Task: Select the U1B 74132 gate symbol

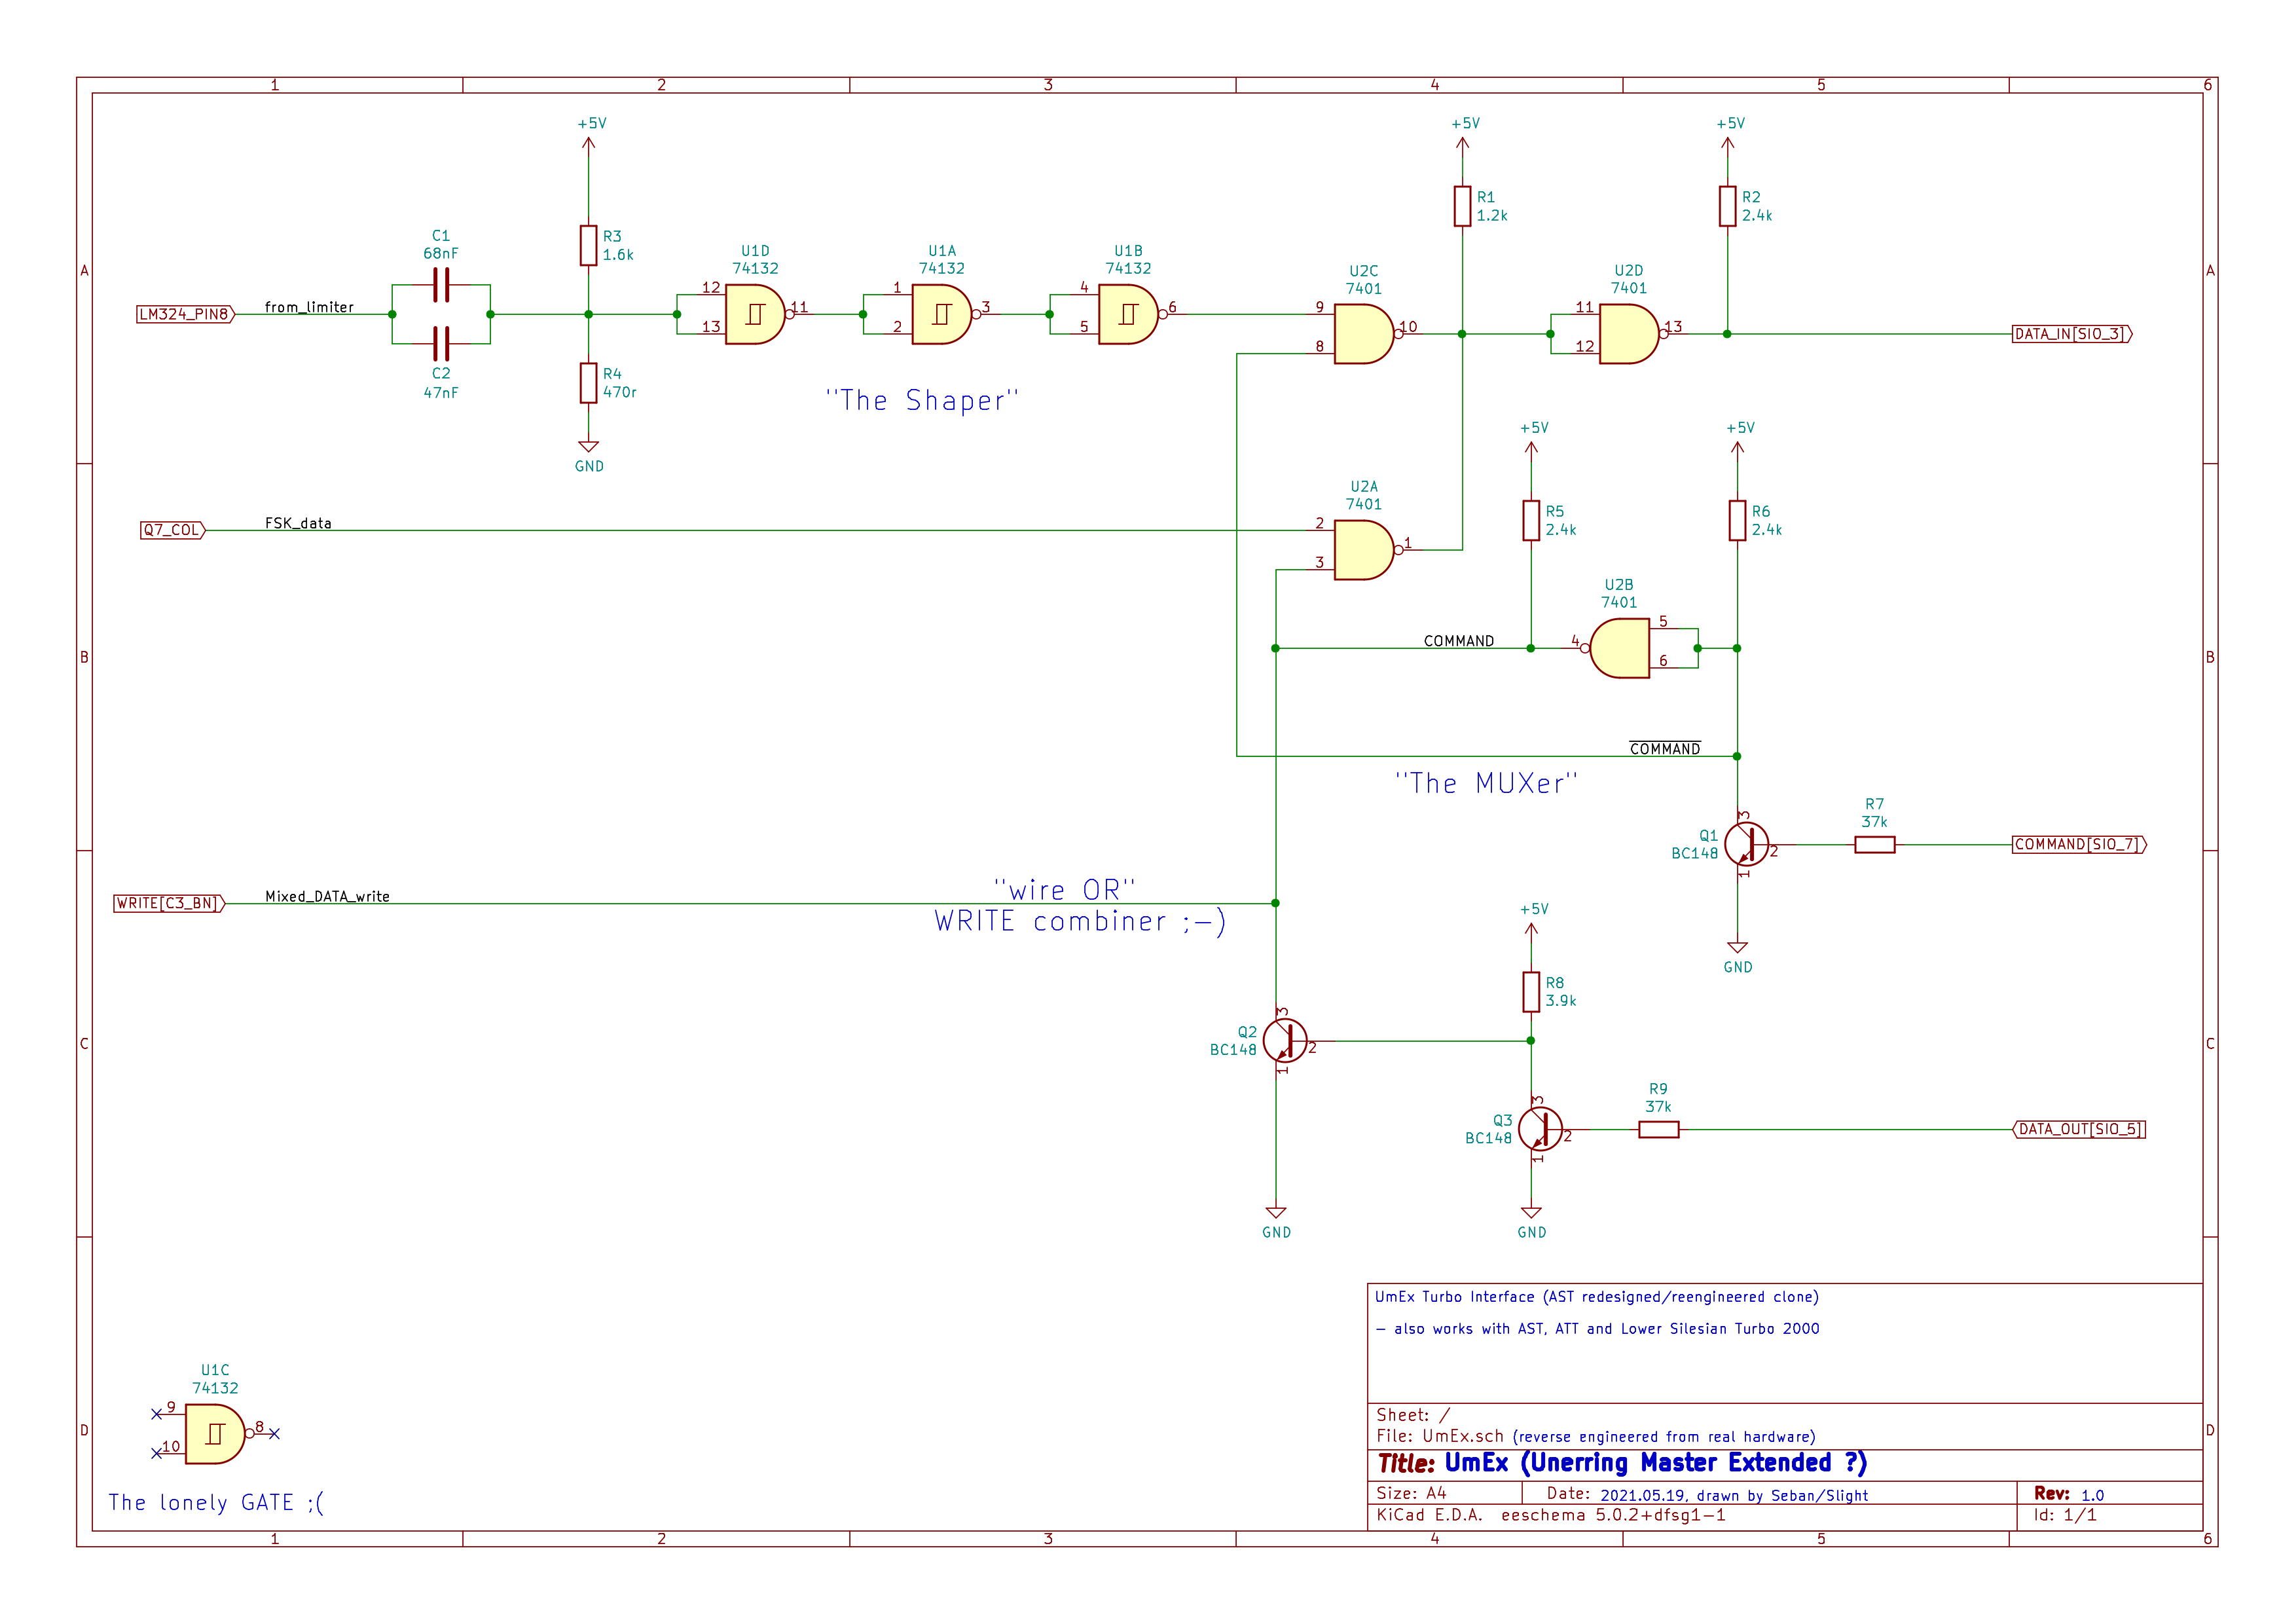Action: pyautogui.click(x=1128, y=314)
